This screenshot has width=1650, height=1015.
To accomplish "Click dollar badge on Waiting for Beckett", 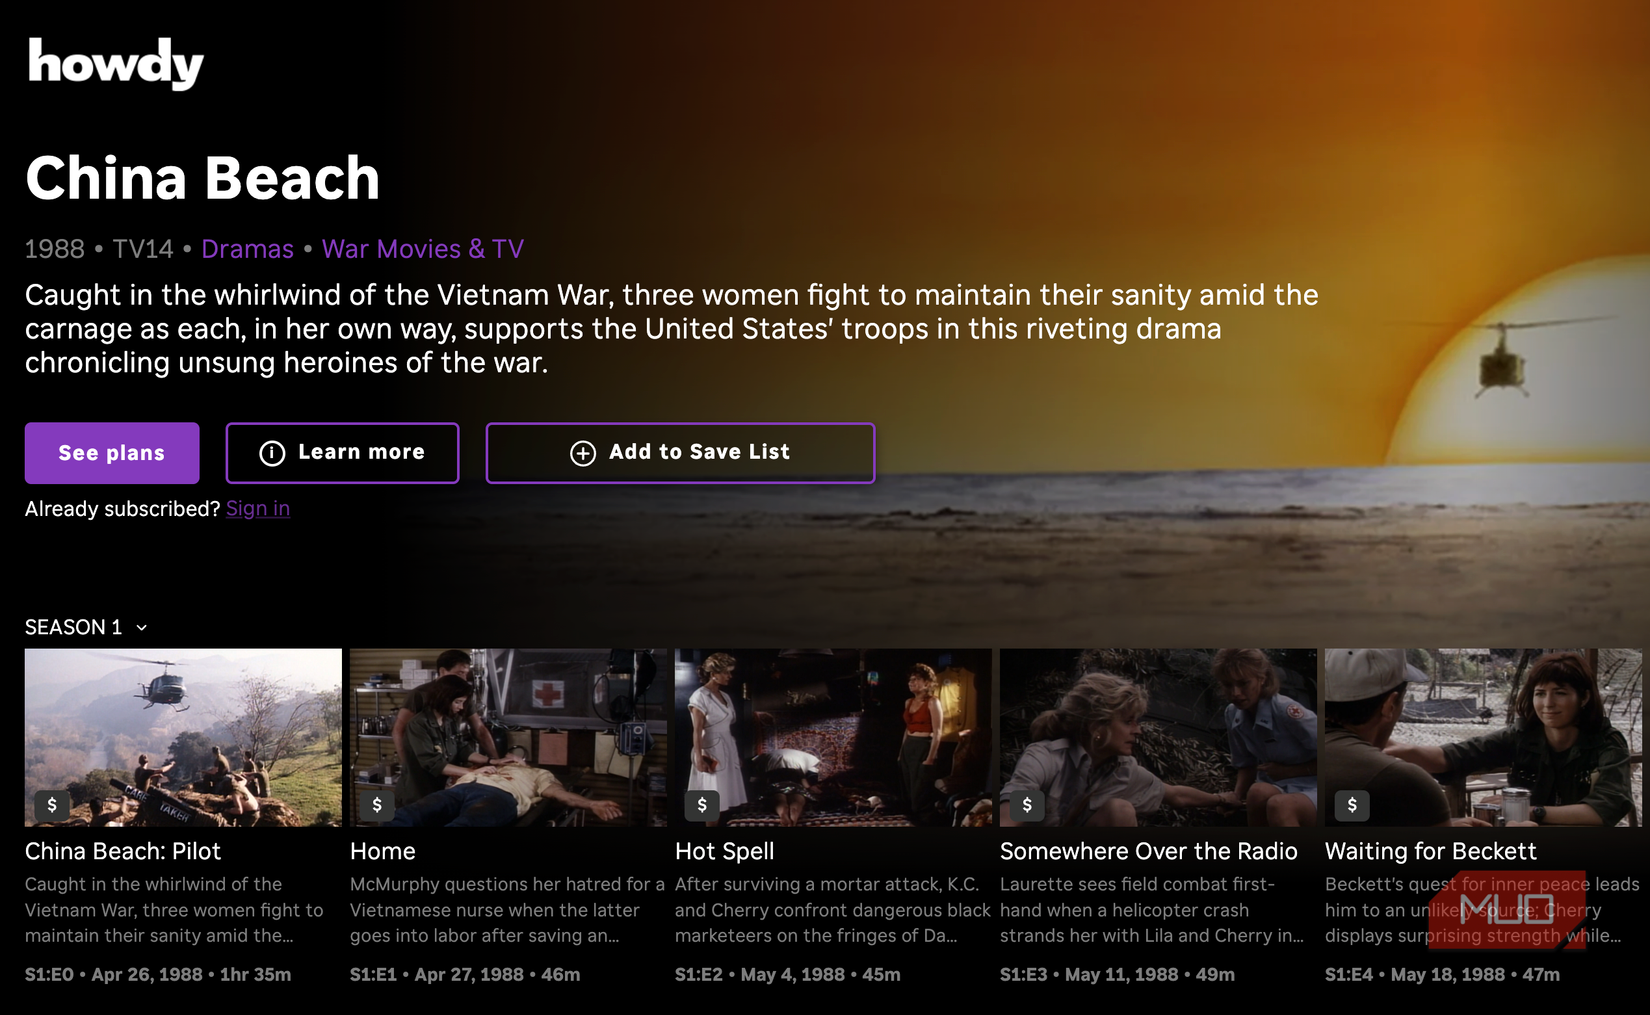I will 1352,804.
